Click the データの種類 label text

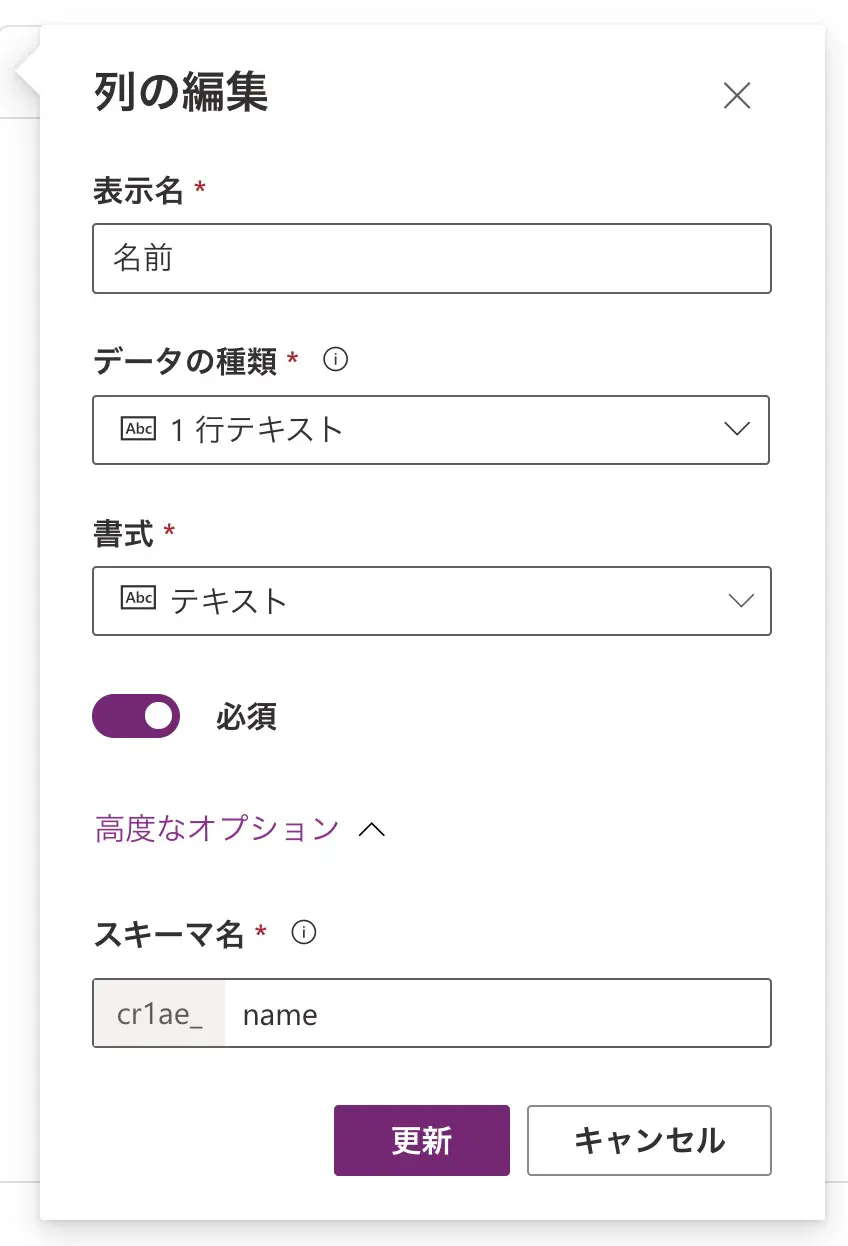click(185, 361)
